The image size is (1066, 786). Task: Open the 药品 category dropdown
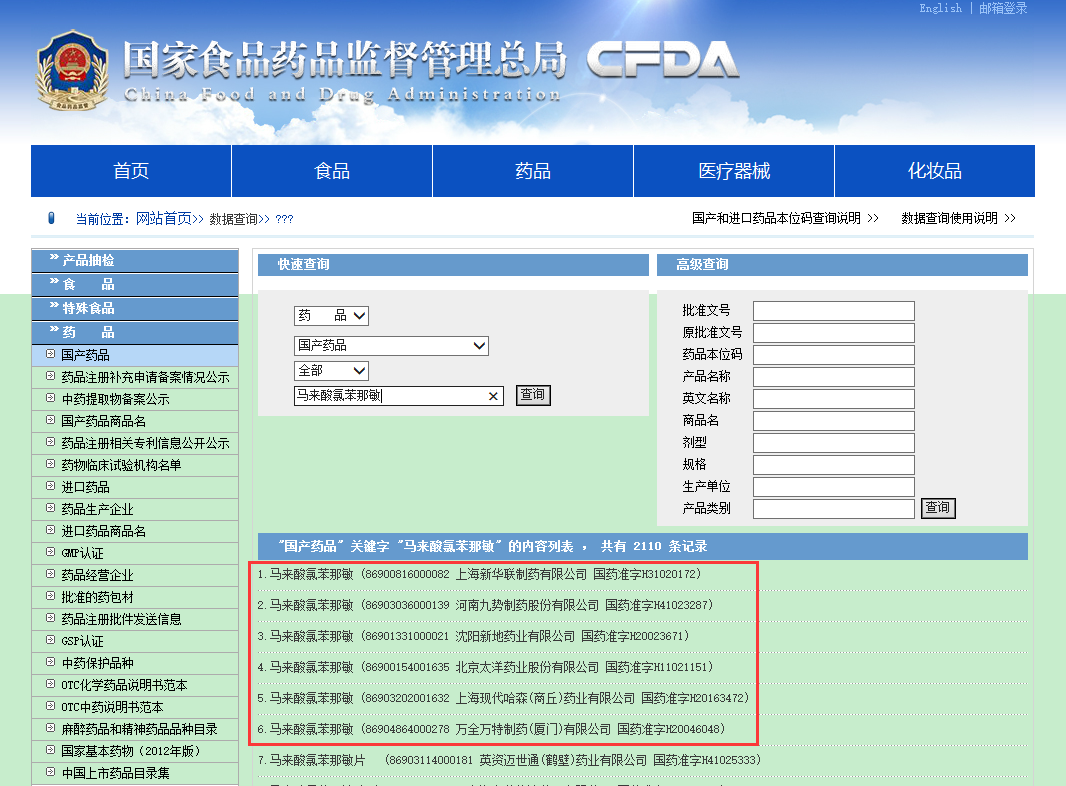(331, 316)
